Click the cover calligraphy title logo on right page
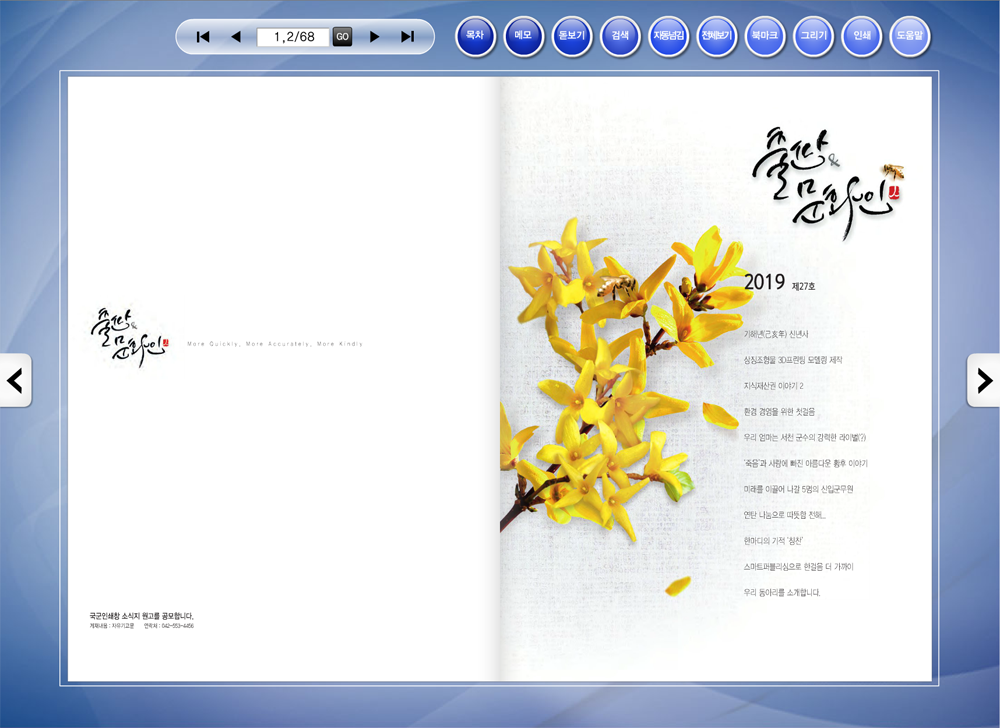 tap(828, 185)
